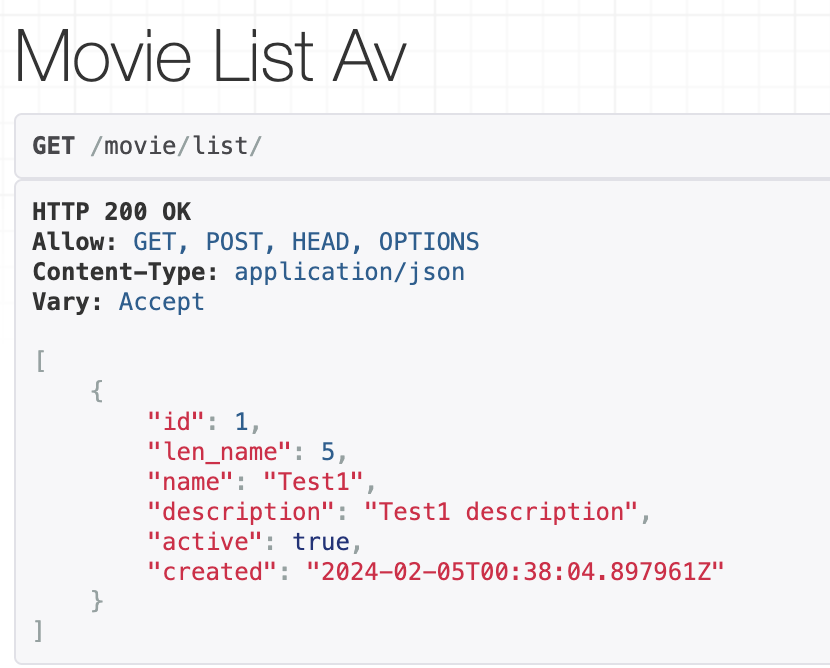This screenshot has width=830, height=668.
Task: Click the created timestamp 2024-02-05T00:38:04.897961Z
Action: tap(515, 572)
